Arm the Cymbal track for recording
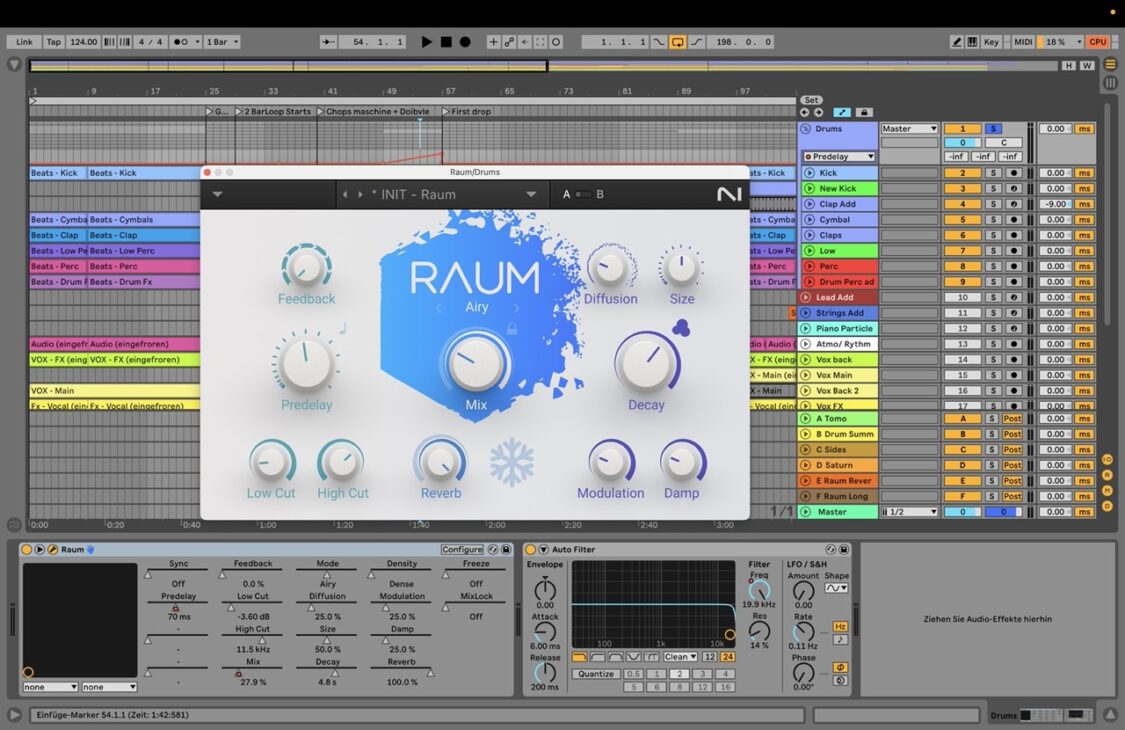1125x730 pixels. (x=1013, y=220)
